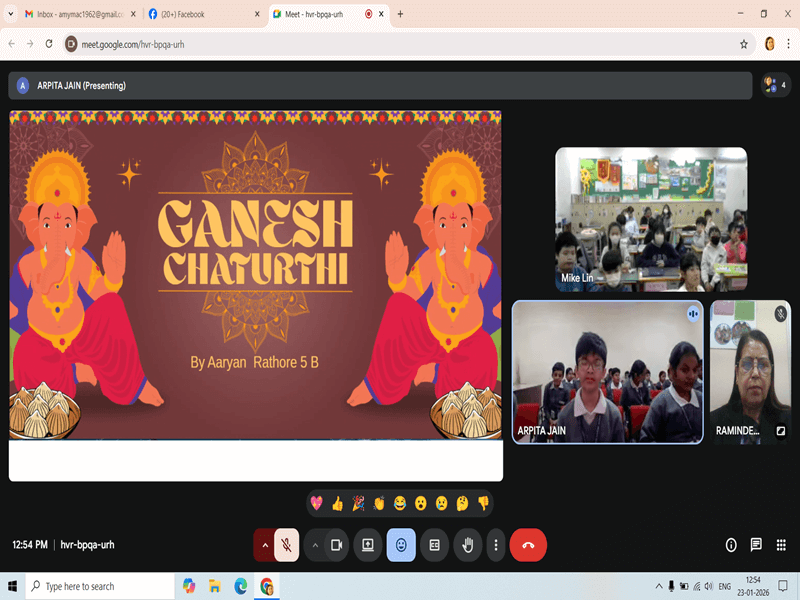
Task: Leave the call with red hang-up button
Action: point(528,545)
